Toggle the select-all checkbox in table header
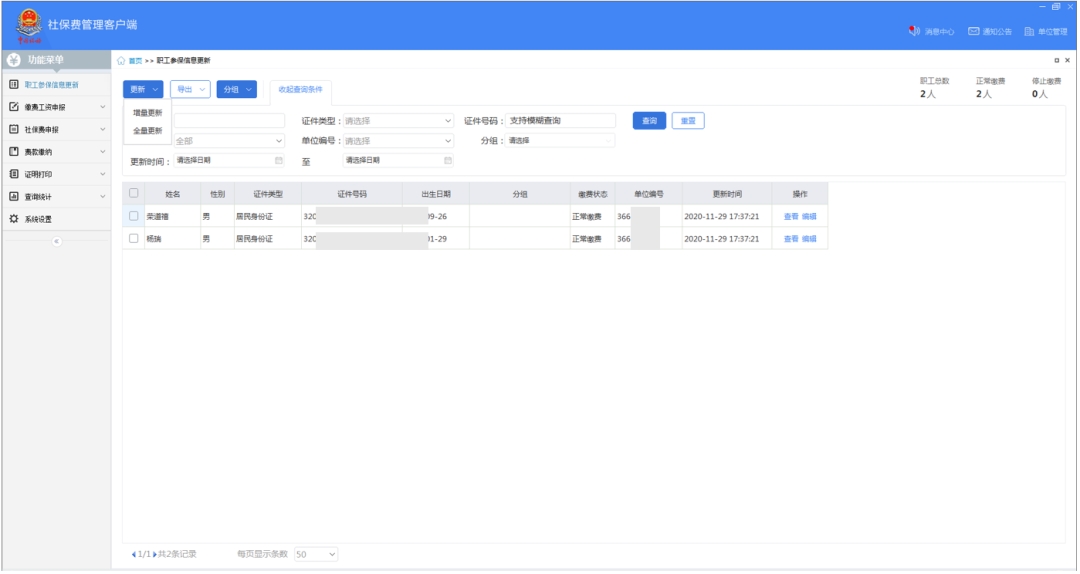Screen dimensions: 1080x574 (x=134, y=193)
